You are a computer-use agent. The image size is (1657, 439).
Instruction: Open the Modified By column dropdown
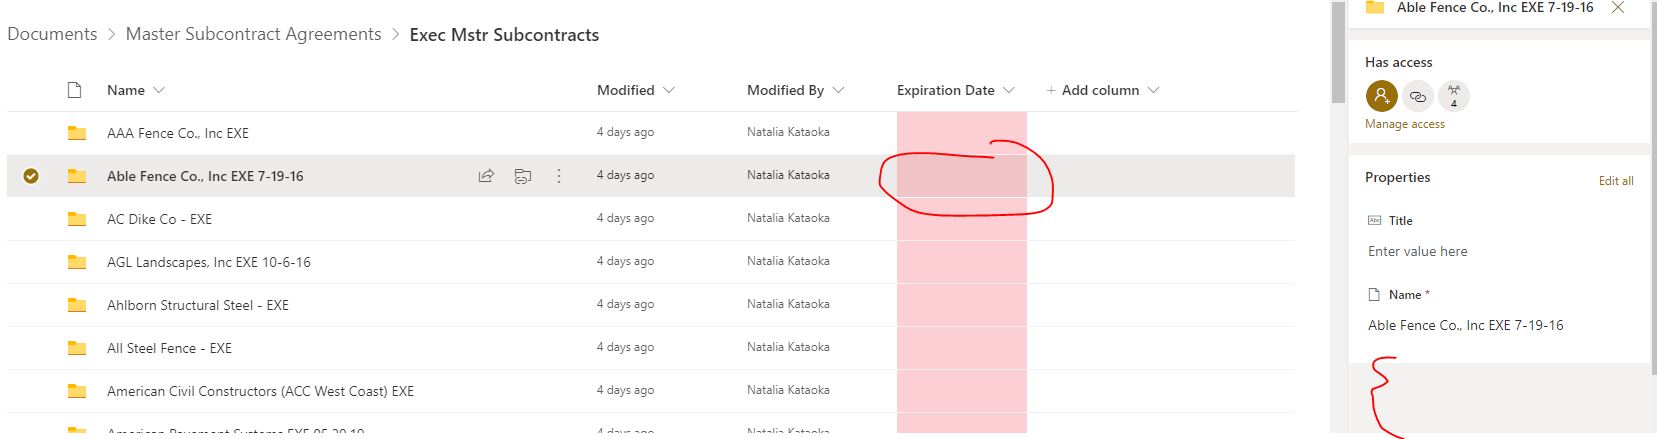pyautogui.click(x=838, y=90)
